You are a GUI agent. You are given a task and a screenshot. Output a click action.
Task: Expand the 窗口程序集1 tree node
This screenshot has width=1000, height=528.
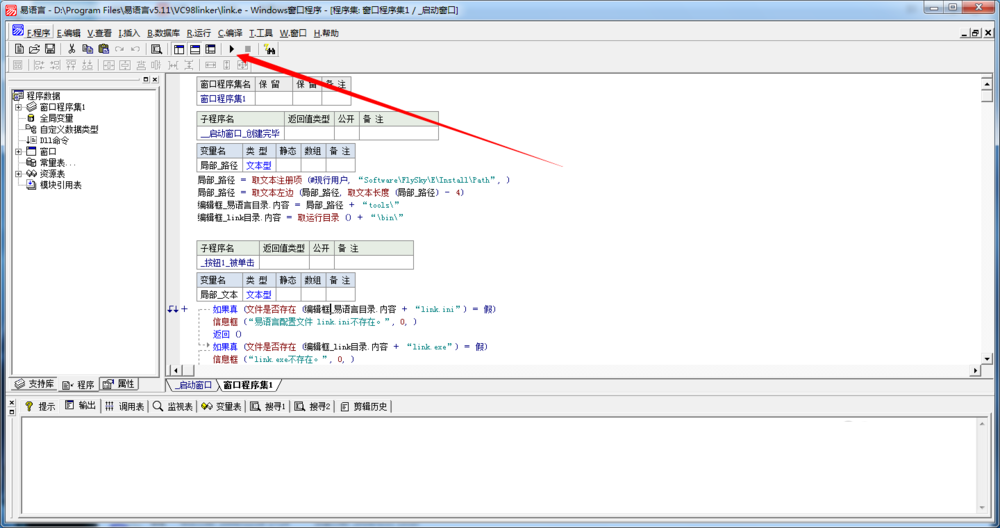pyautogui.click(x=18, y=107)
